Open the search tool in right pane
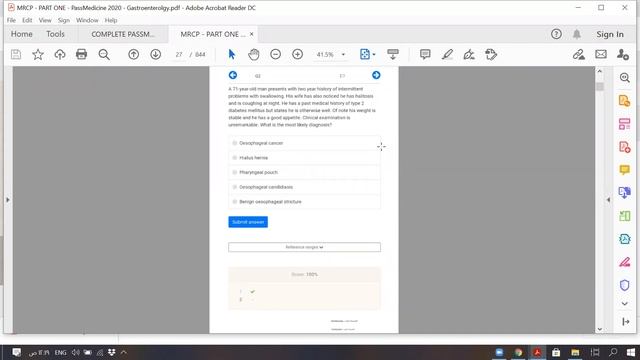This screenshot has height=360, width=640. point(624,78)
